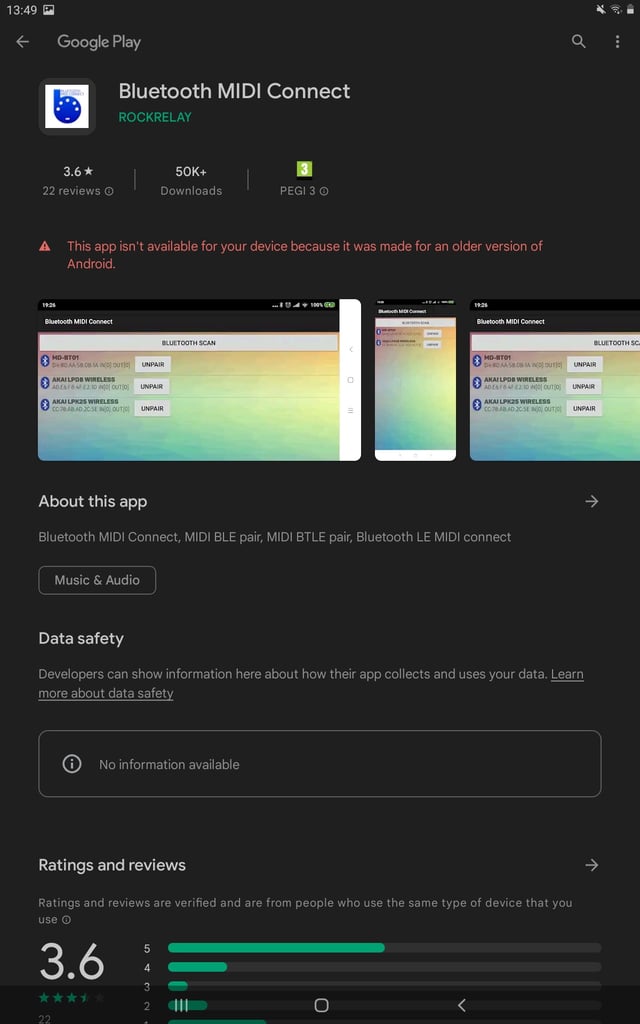The height and width of the screenshot is (1024, 640).
Task: Tap the Bluetooth MIDI Connect title
Action: (x=234, y=91)
